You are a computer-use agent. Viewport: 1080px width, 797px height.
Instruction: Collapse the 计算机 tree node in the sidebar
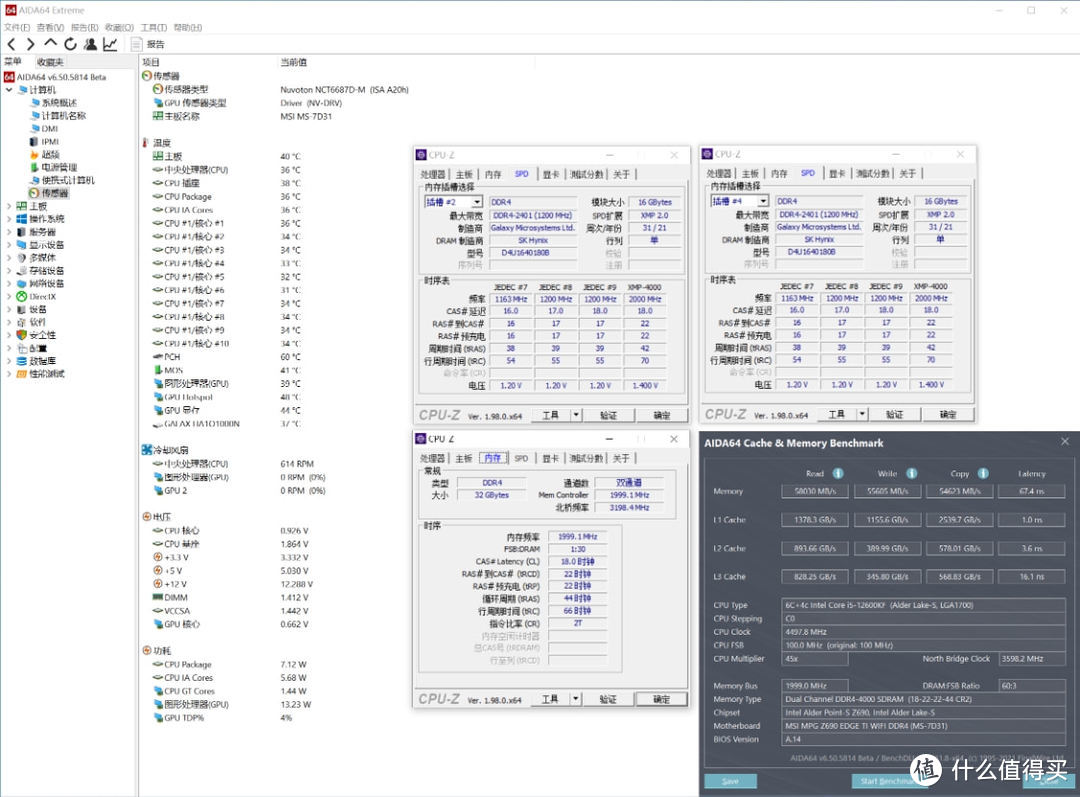click(x=7, y=90)
